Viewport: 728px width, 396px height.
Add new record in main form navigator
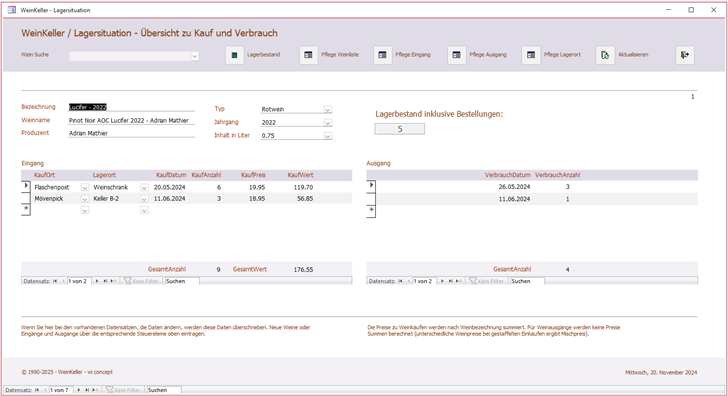tap(95, 390)
